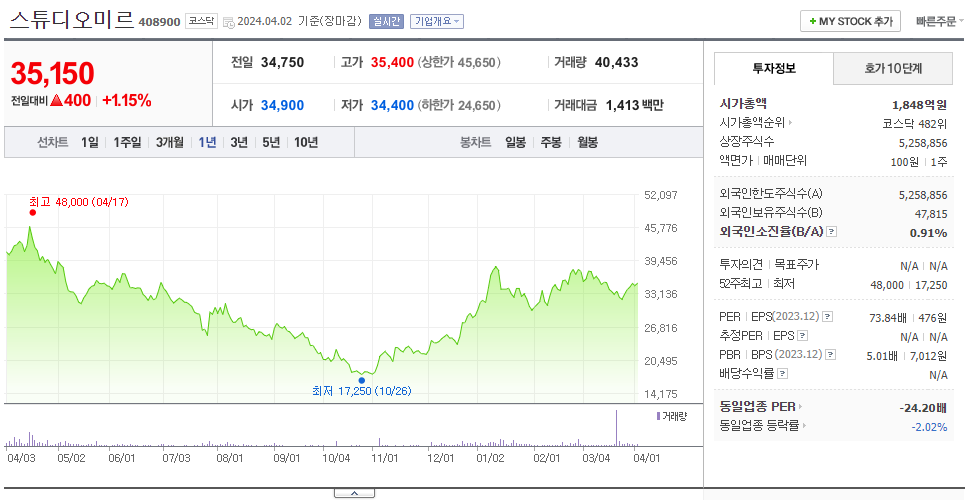This screenshot has height=500, width=968.
Task: Click the 저가 value 34,400
Action: pos(392,106)
